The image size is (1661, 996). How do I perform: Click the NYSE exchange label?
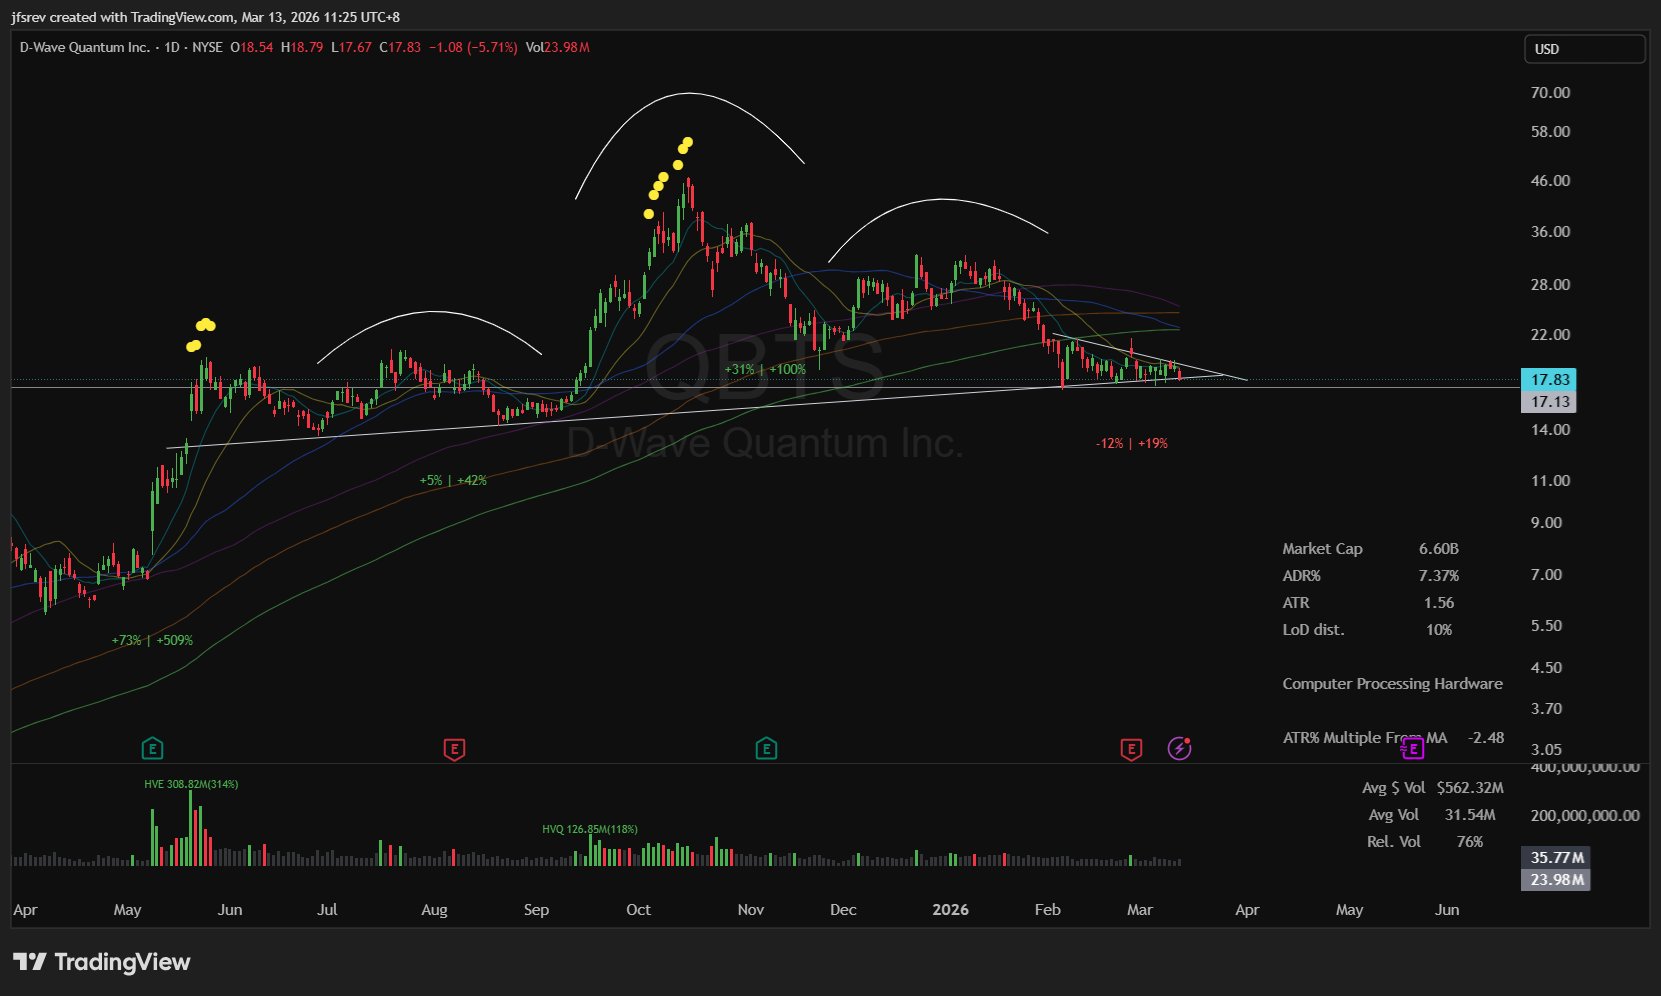(207, 47)
